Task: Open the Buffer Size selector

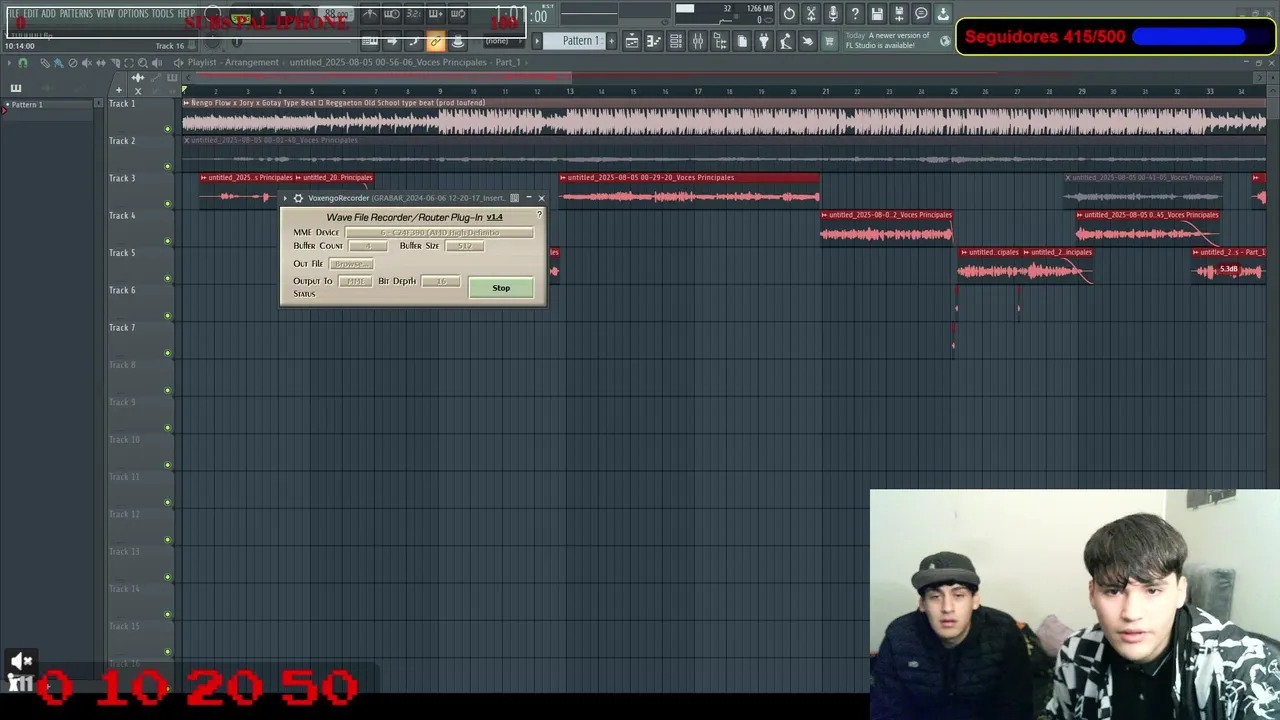Action: (x=464, y=246)
